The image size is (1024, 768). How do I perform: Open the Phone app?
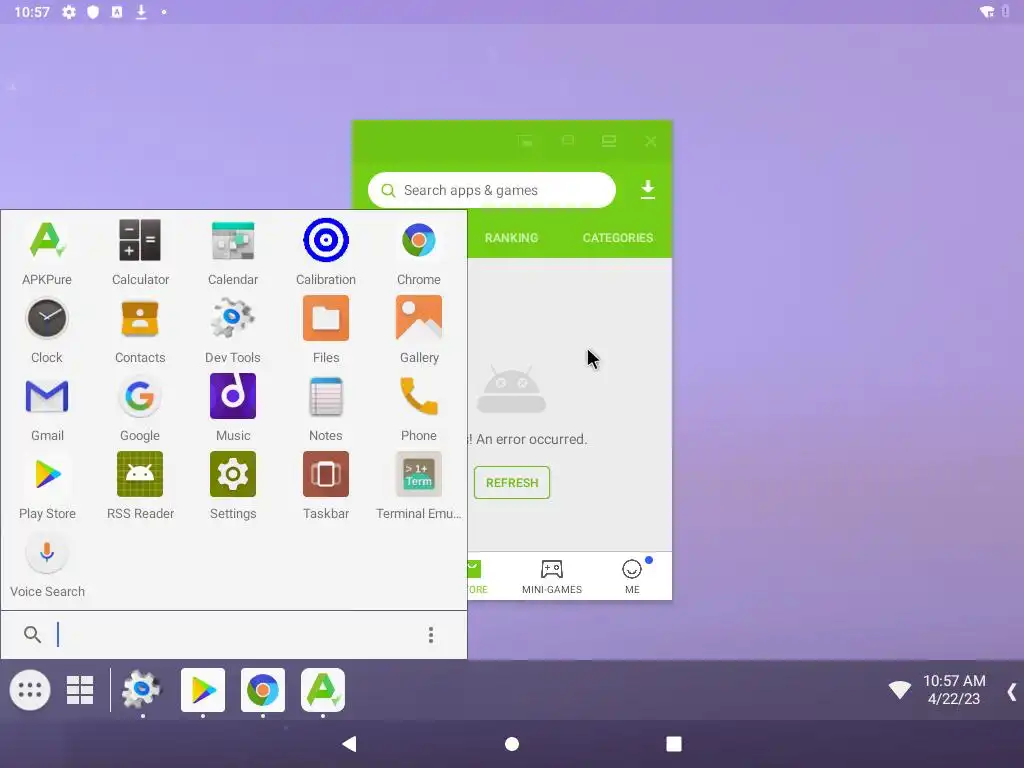click(x=419, y=408)
